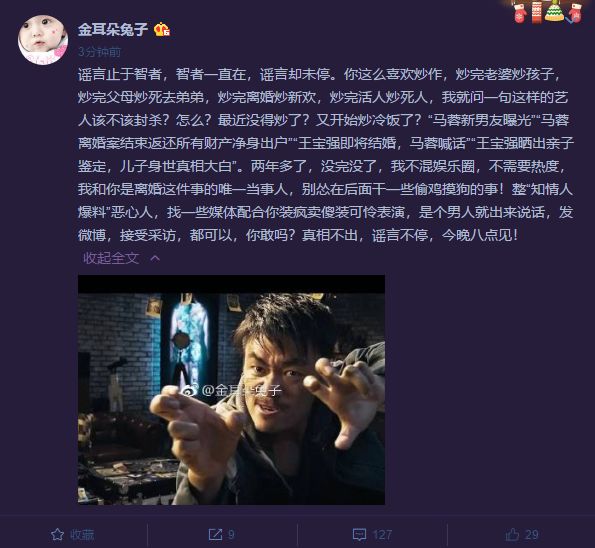This screenshot has height=548, width=595.
Task: Click the star favorite icon
Action: pos(57,534)
